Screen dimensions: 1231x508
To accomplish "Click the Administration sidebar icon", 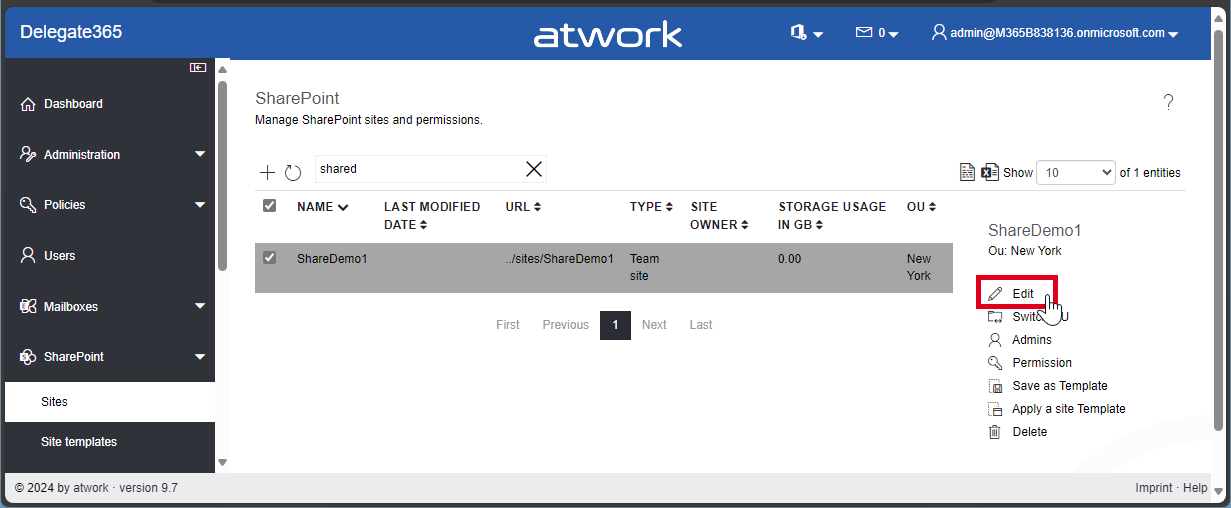I will pyautogui.click(x=28, y=154).
